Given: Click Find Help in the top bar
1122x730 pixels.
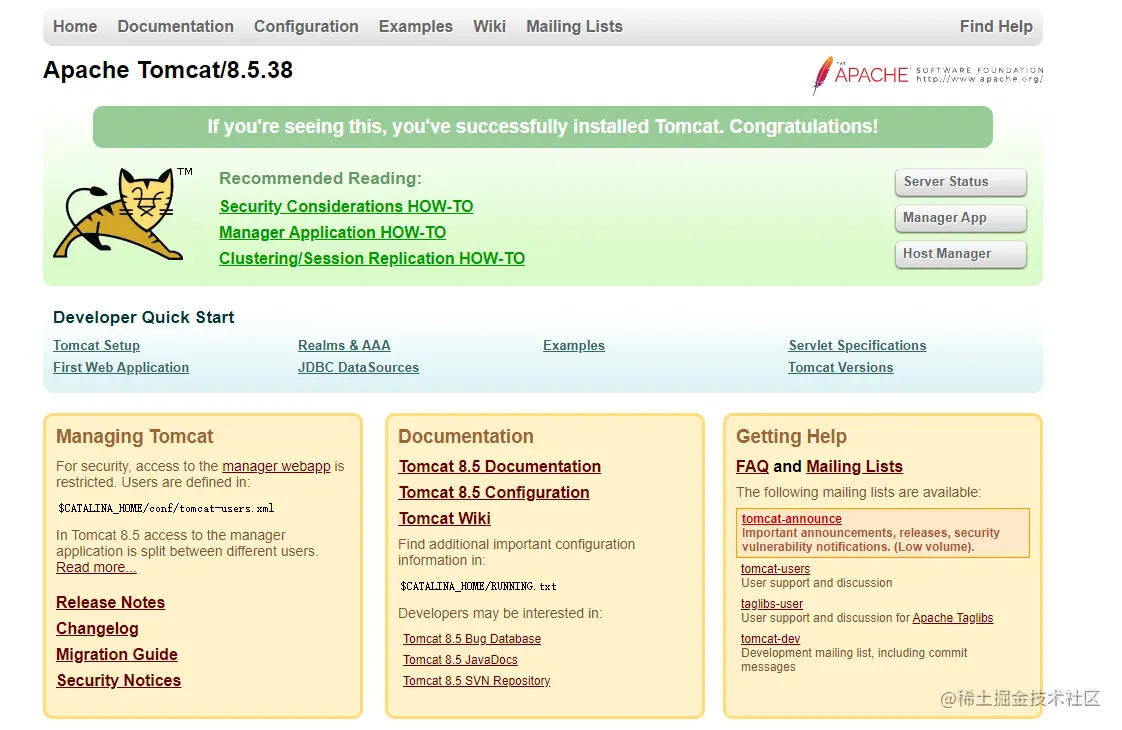Looking at the screenshot, I should pyautogui.click(x=996, y=26).
